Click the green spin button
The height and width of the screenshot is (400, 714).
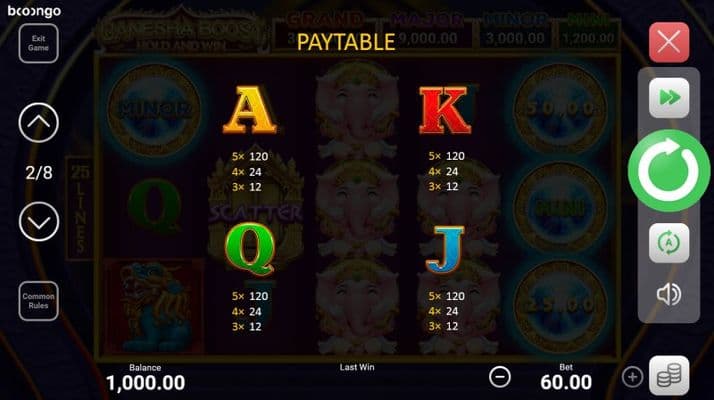tap(668, 170)
